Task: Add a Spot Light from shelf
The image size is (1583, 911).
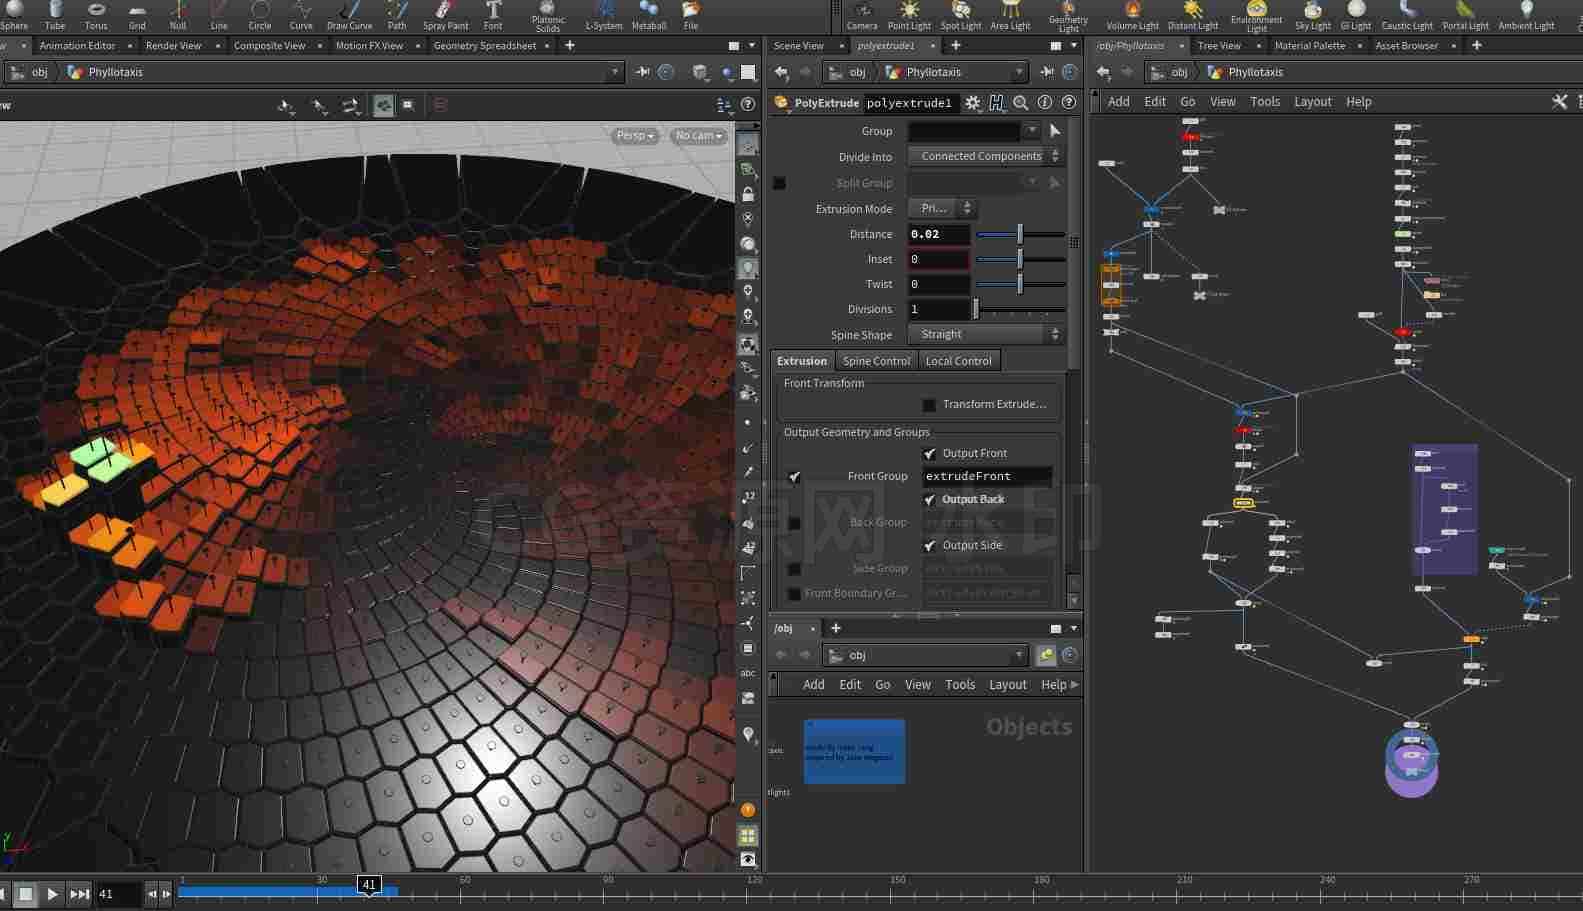Action: point(961,15)
